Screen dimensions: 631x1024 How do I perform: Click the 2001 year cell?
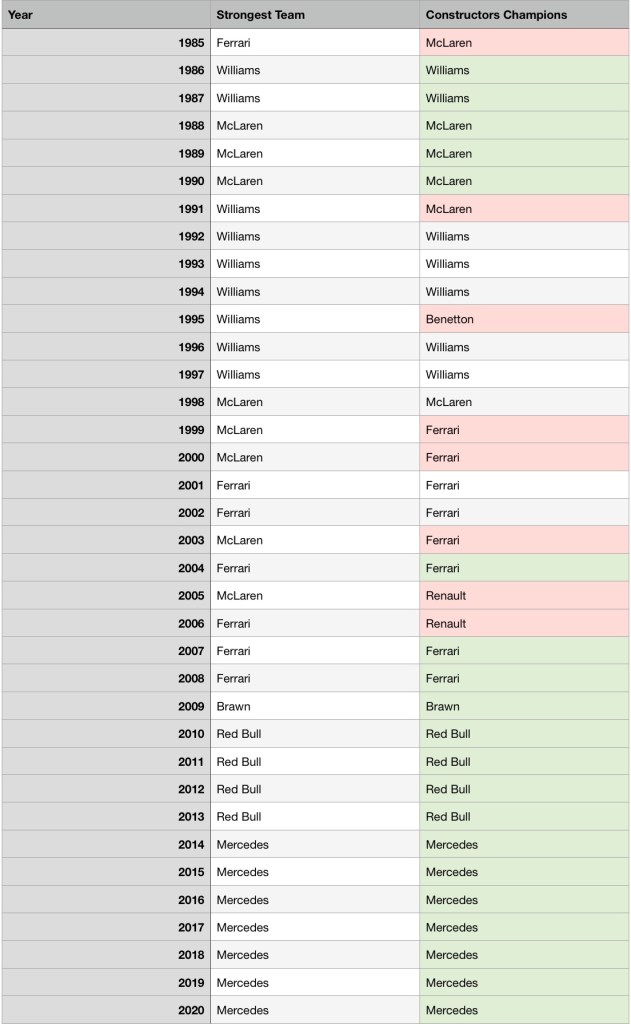(x=105, y=485)
